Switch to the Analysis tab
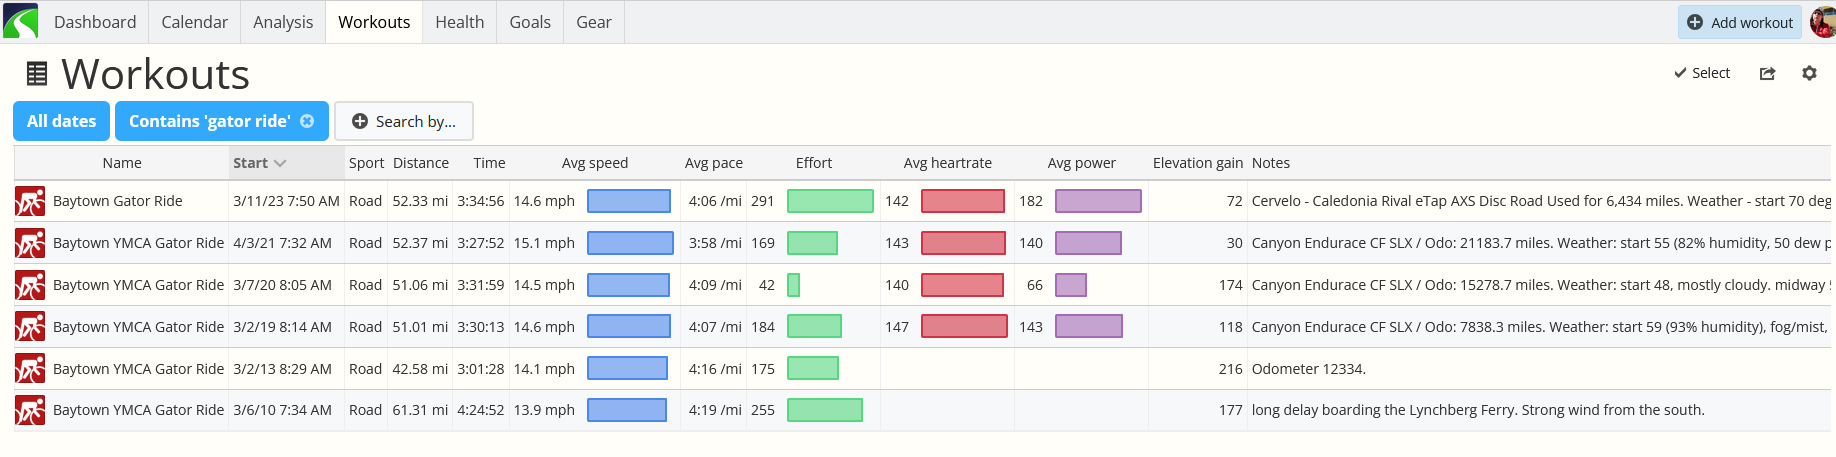The image size is (1836, 457). [283, 22]
